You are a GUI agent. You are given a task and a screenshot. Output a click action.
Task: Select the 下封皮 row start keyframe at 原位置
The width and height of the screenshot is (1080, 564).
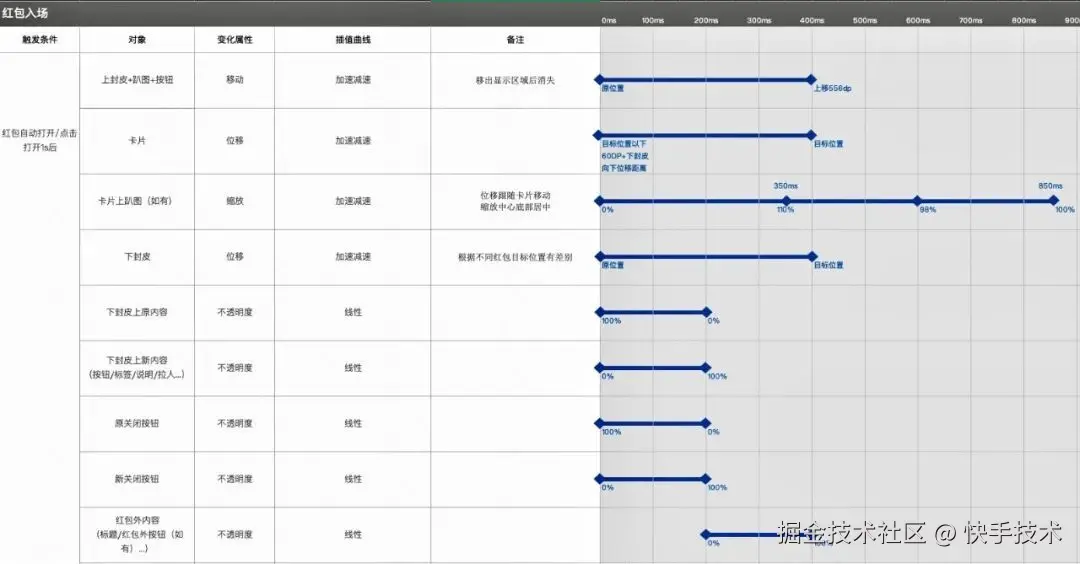599,257
